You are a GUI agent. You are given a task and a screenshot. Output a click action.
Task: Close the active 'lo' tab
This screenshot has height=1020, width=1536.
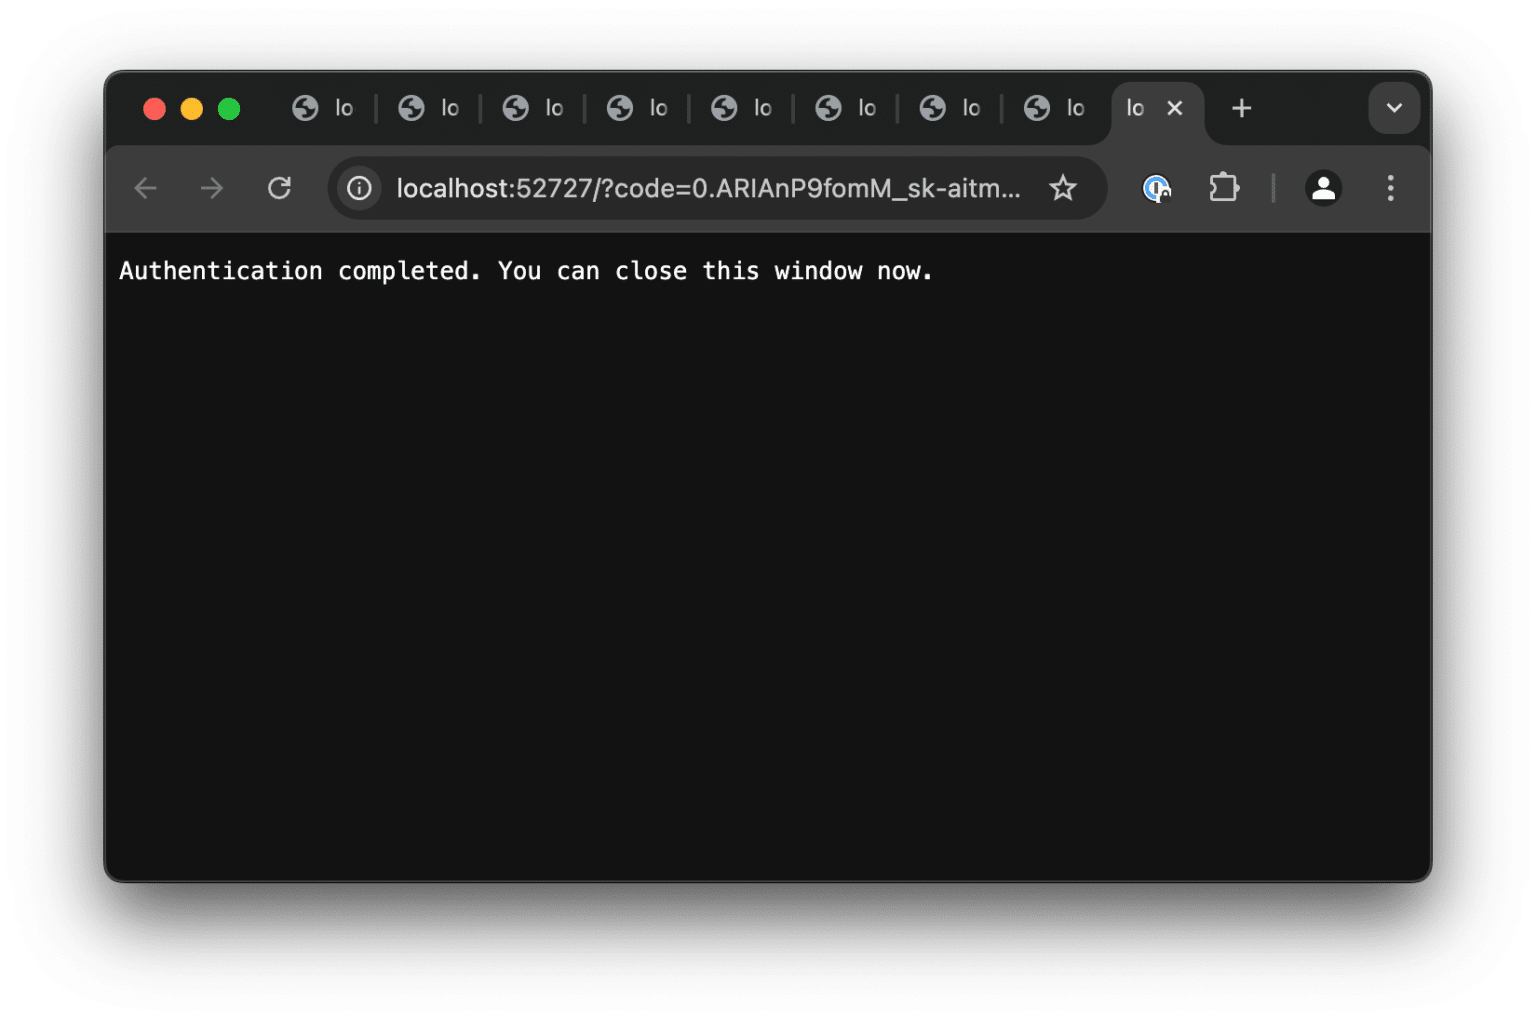1175,108
